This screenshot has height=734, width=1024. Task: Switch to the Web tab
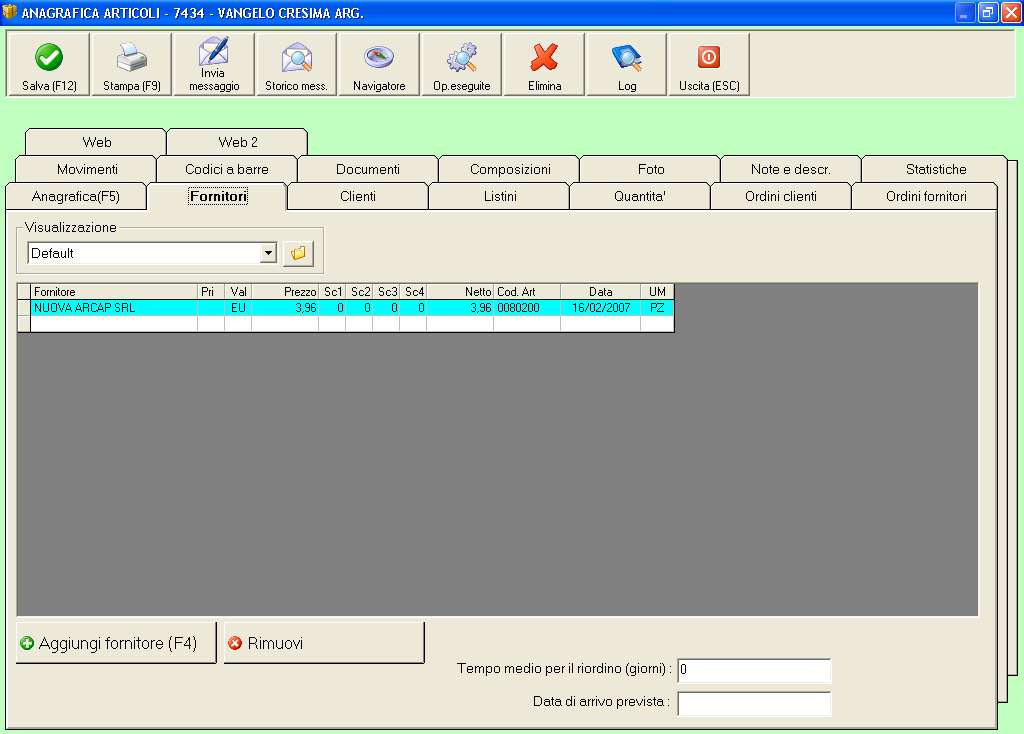click(x=96, y=142)
